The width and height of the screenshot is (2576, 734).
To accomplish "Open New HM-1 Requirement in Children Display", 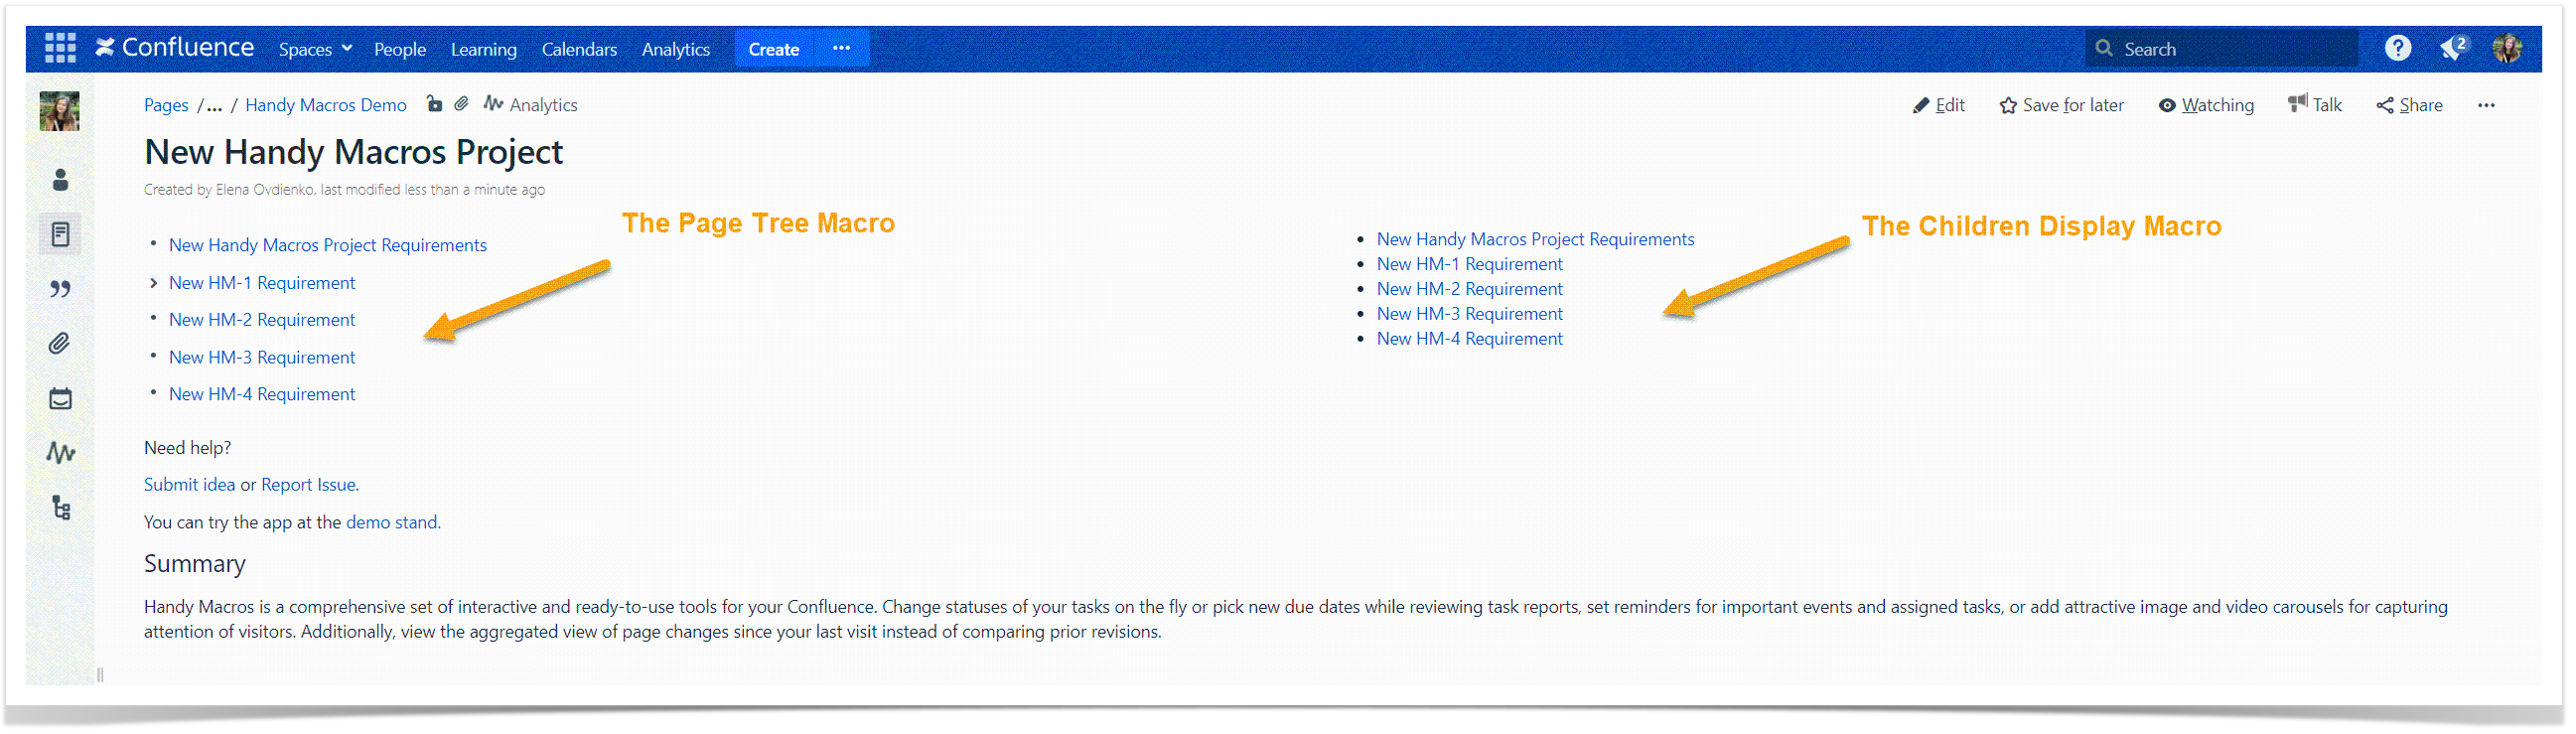I will (x=1469, y=264).
